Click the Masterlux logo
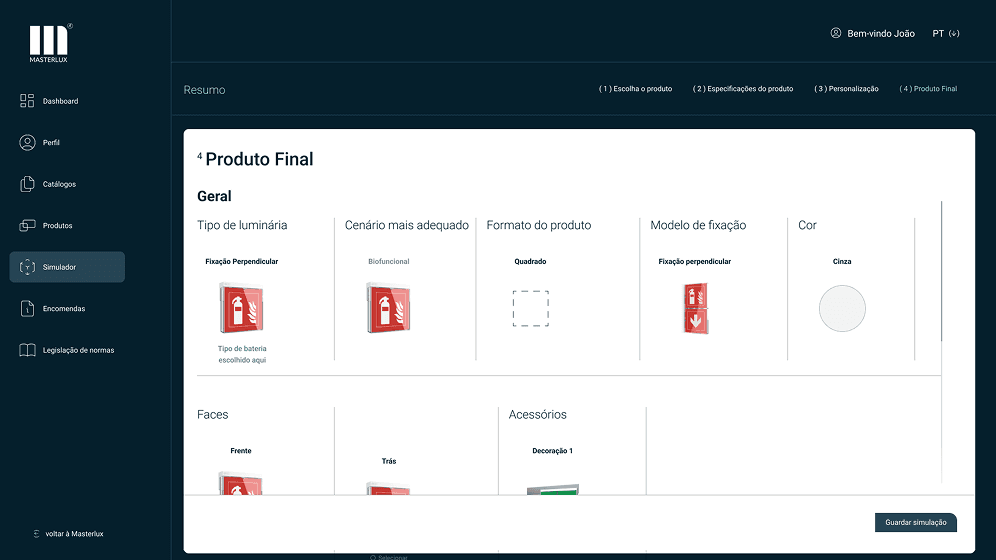 click(x=49, y=44)
